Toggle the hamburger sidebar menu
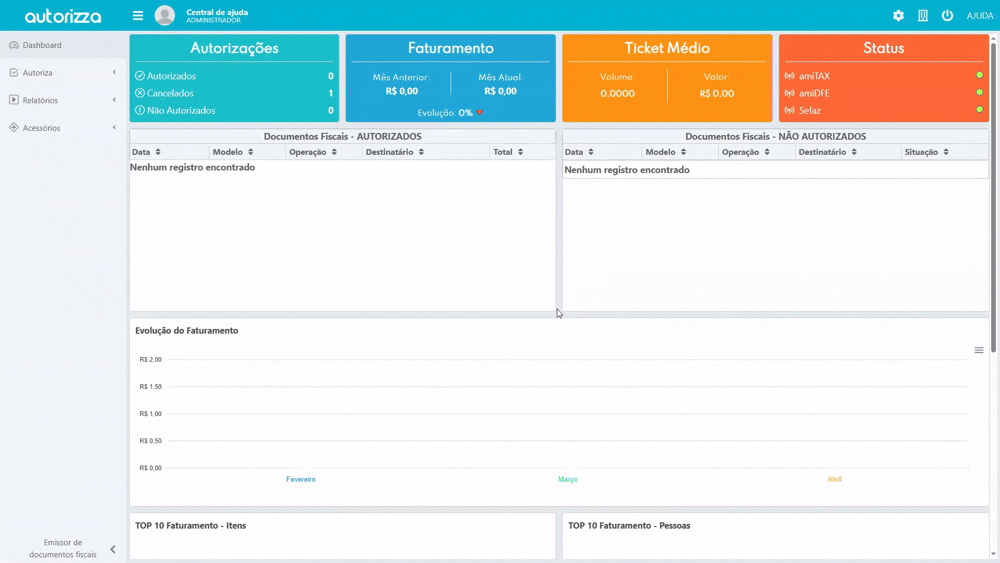 pos(138,16)
